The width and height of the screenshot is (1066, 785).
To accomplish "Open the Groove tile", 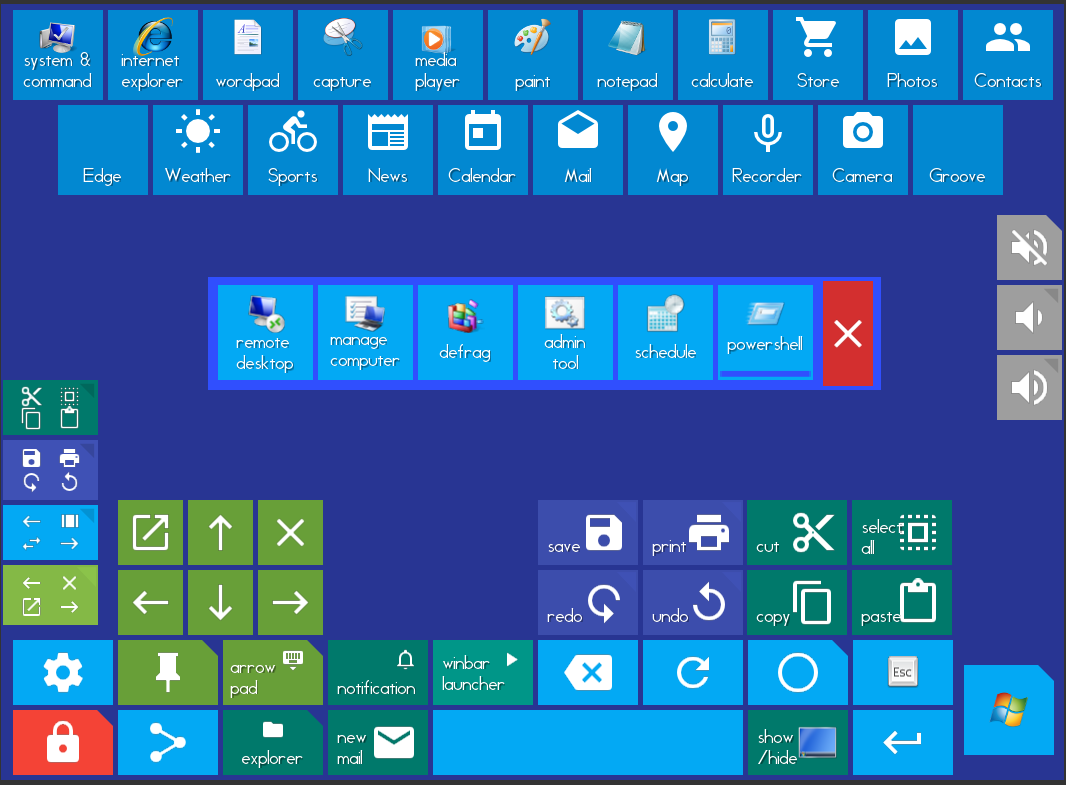I will click(958, 150).
